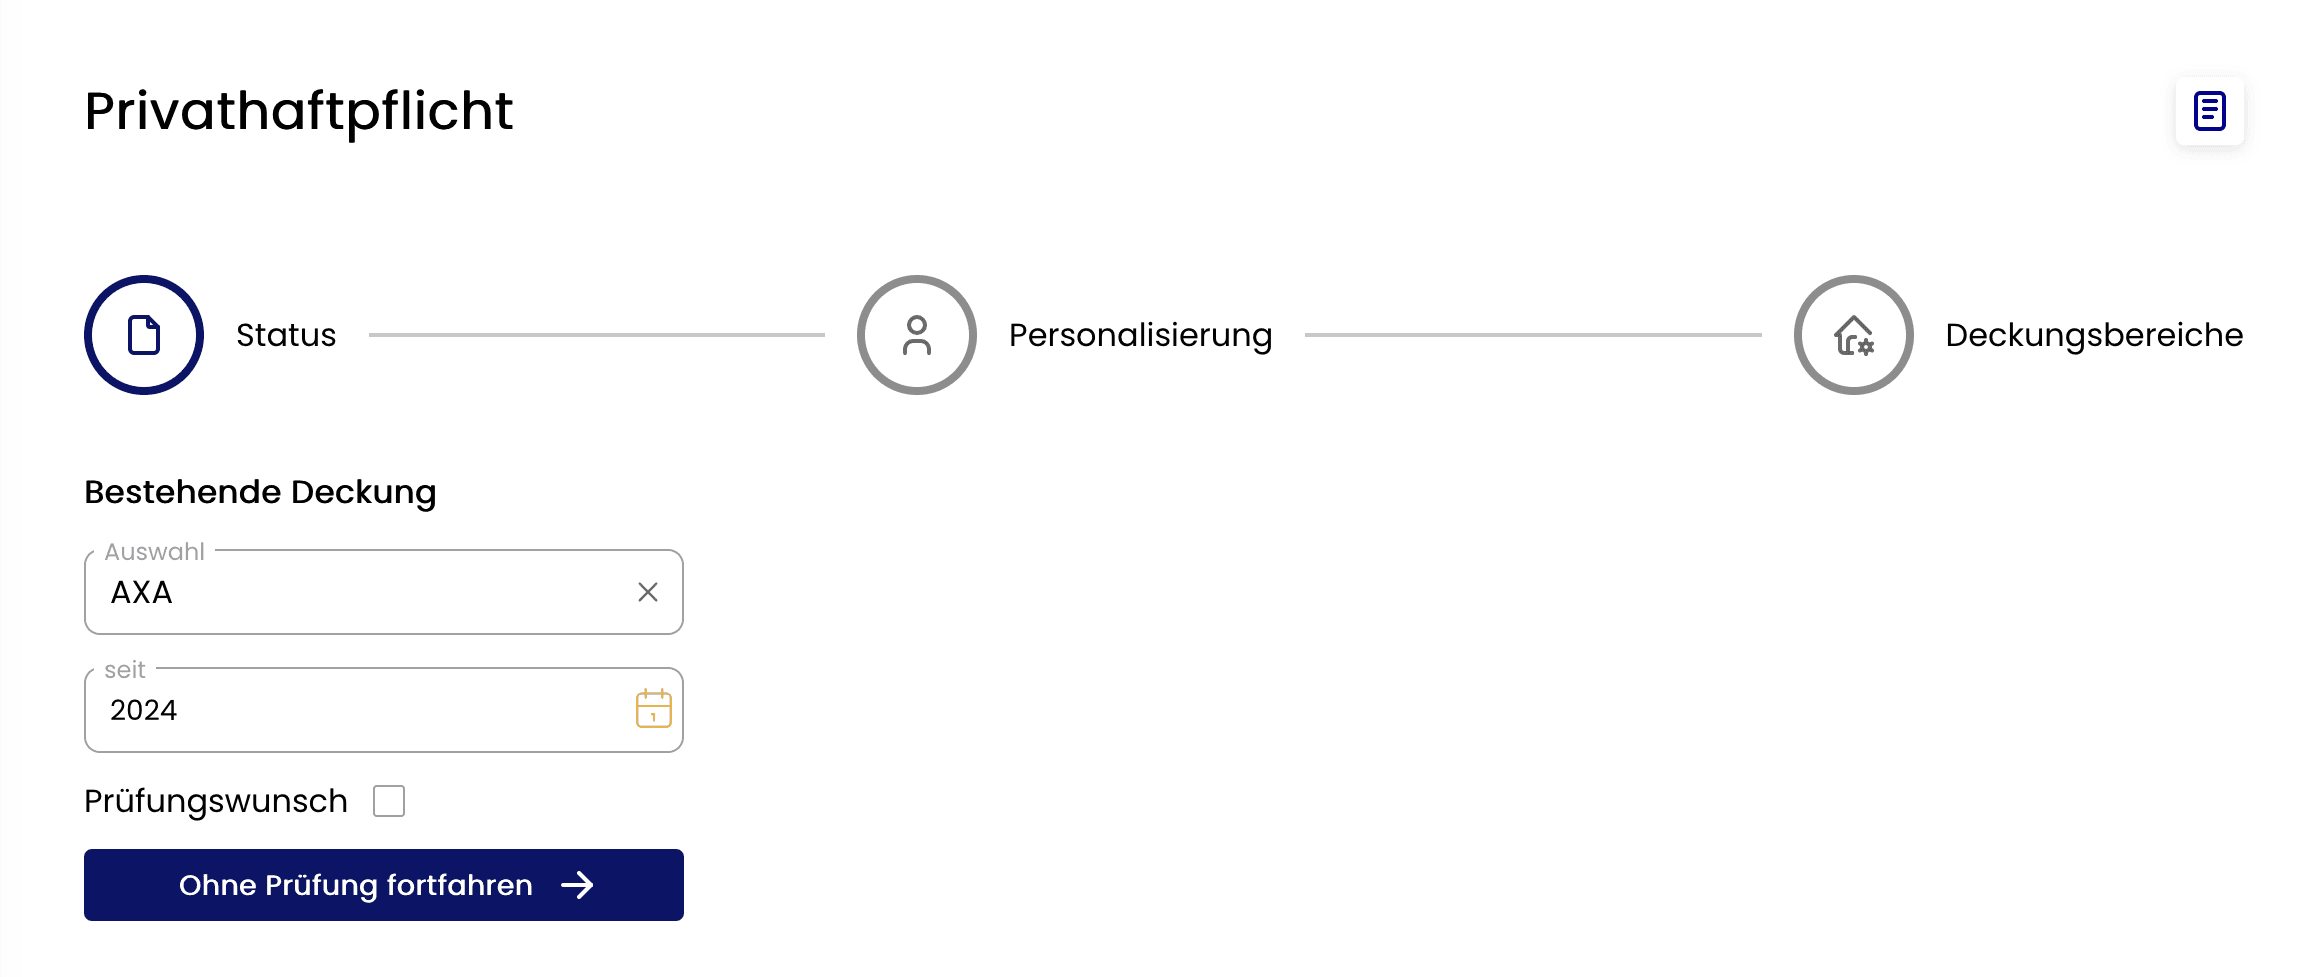2316x977 pixels.
Task: Click the seit year field 2024
Action: (x=360, y=710)
